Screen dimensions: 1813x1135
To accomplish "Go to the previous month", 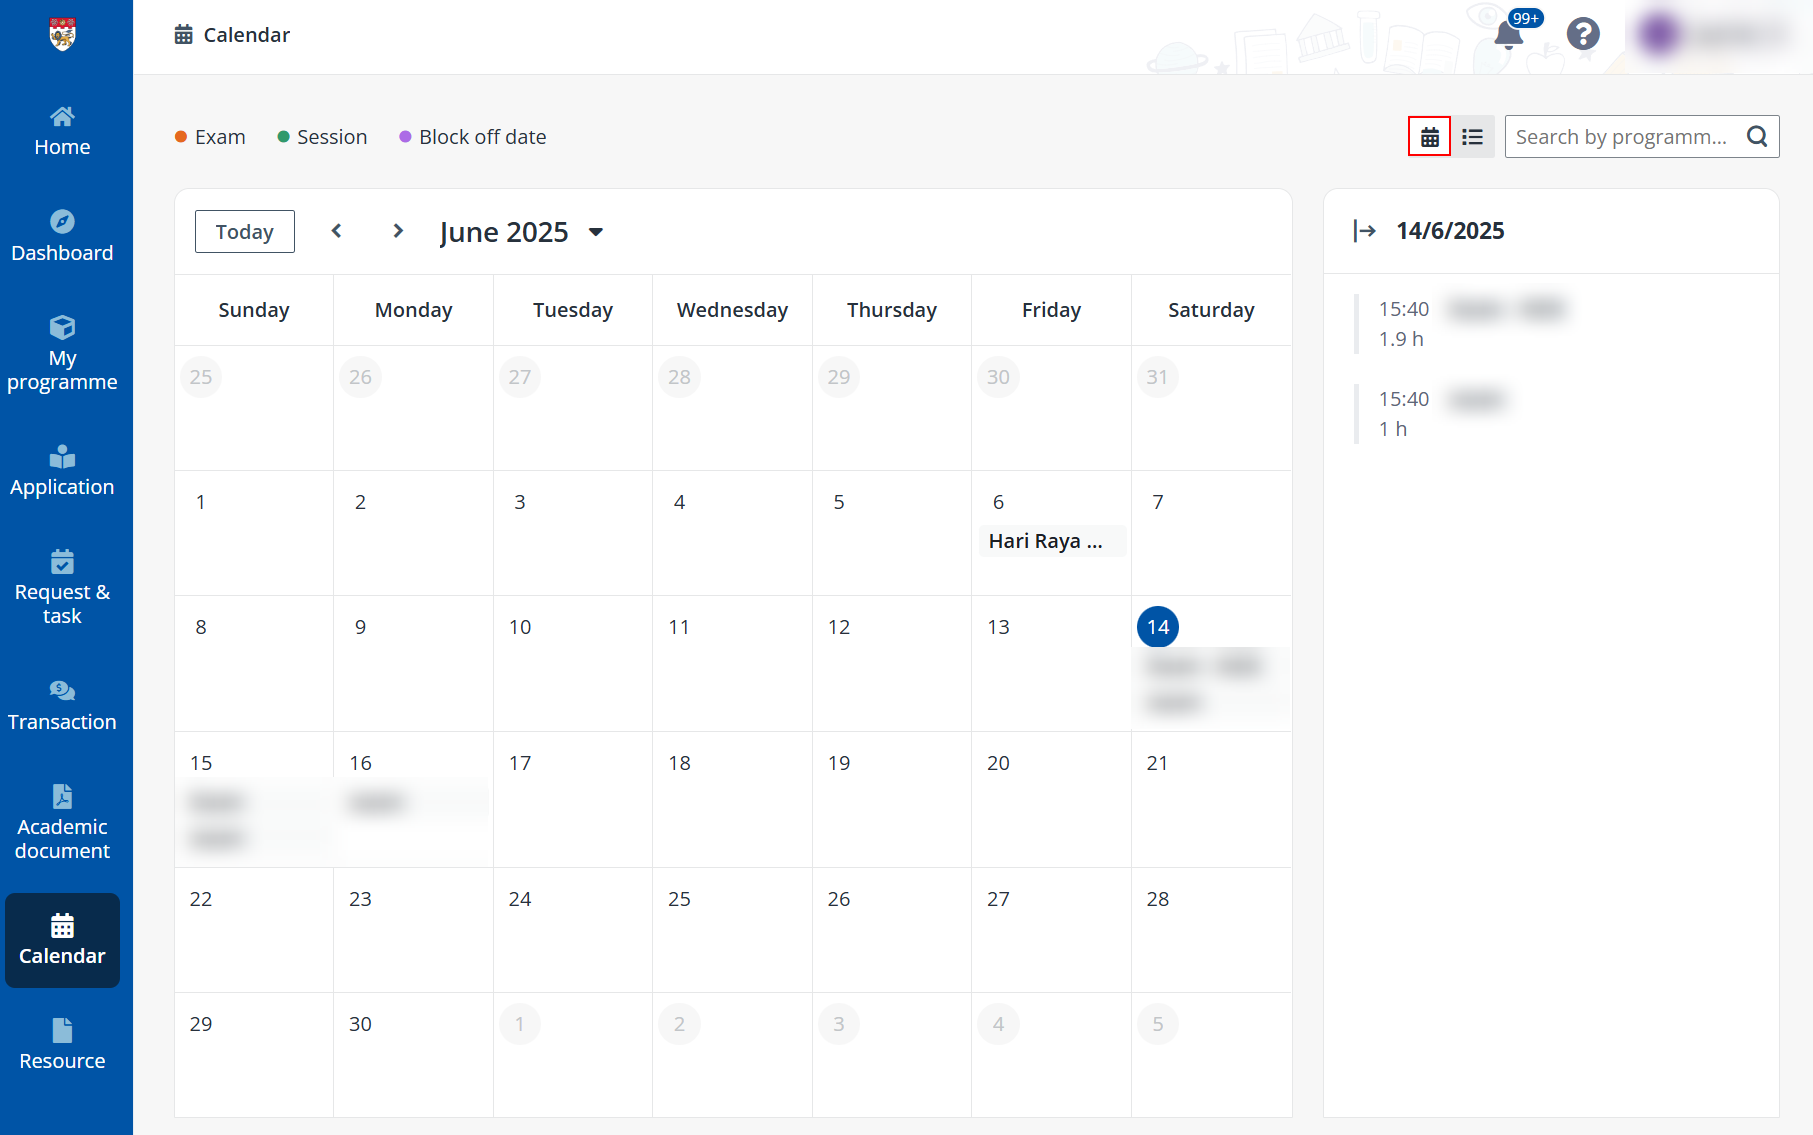I will (337, 231).
